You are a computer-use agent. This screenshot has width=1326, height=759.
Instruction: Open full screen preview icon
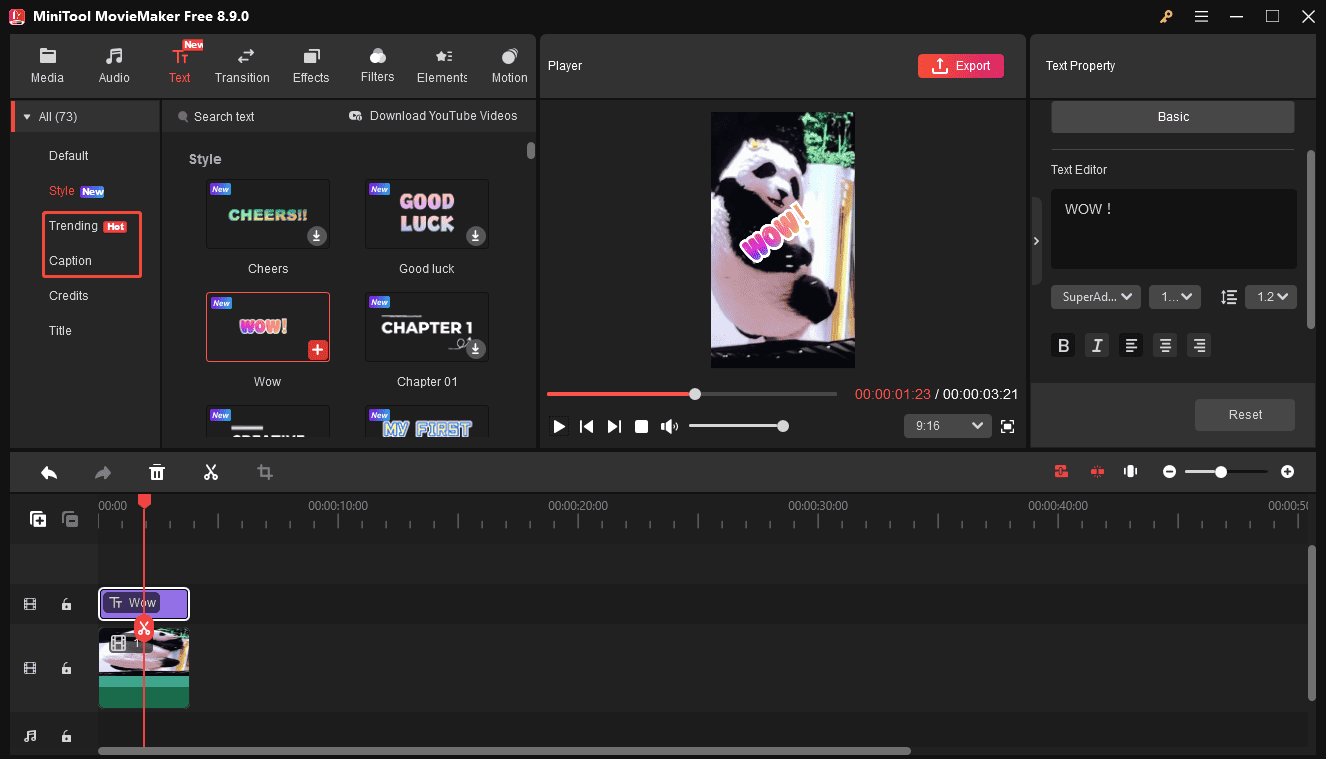1007,426
